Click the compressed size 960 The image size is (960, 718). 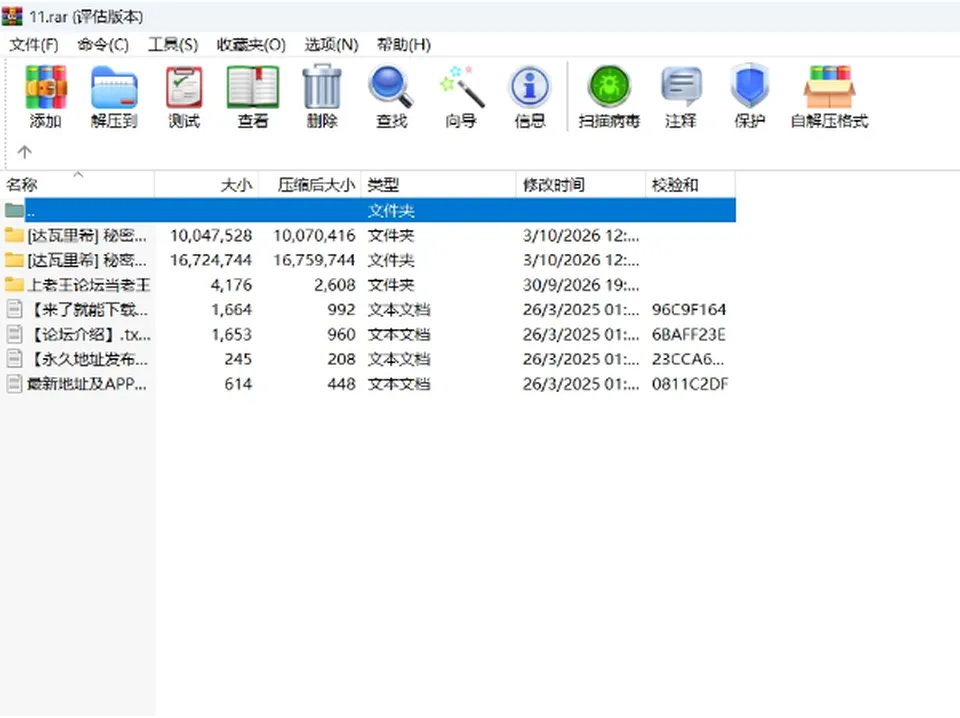(341, 334)
